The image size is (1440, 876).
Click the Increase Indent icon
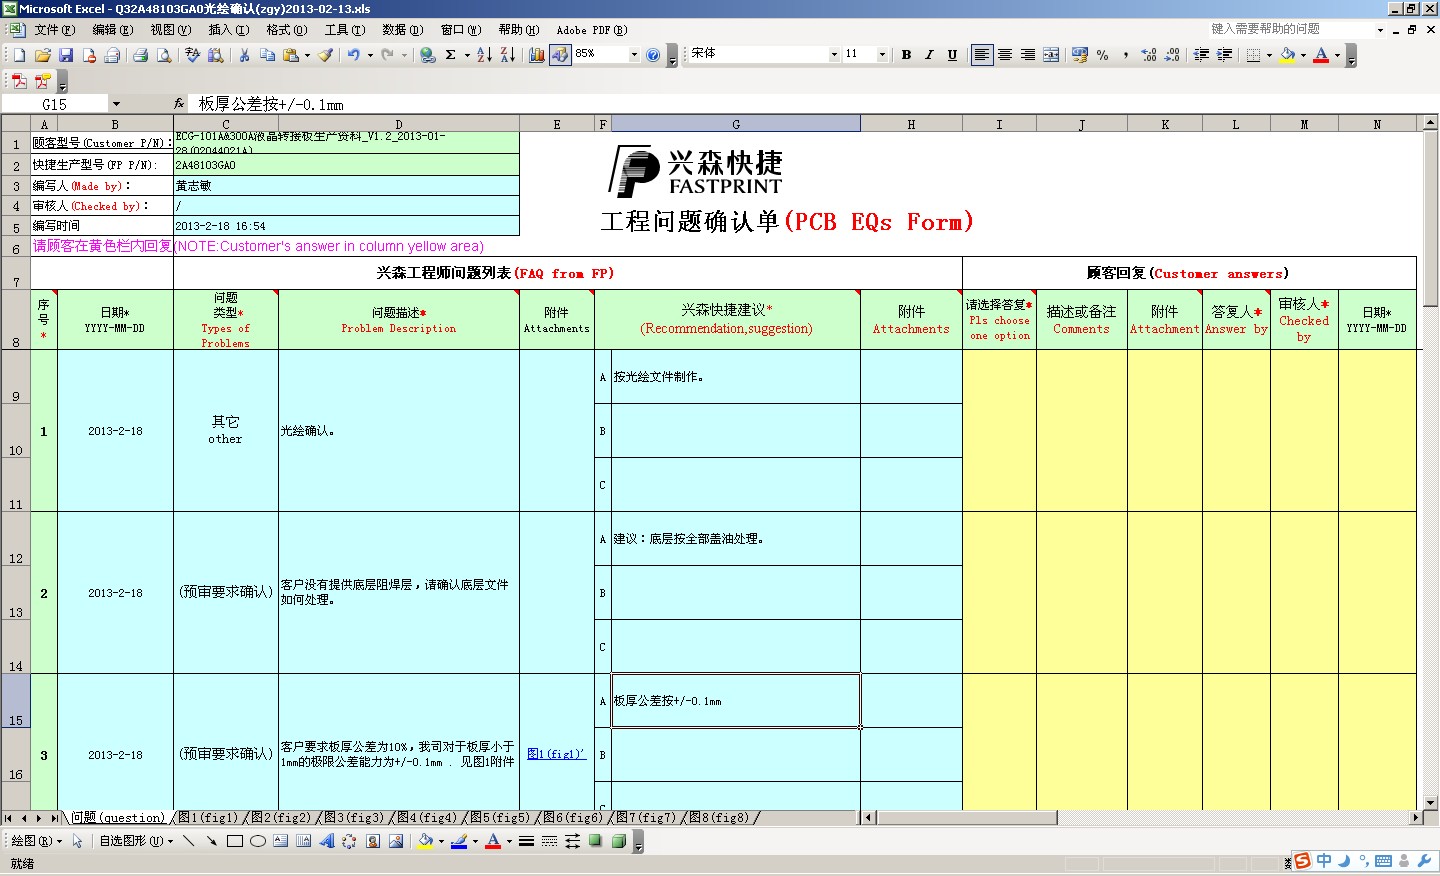[x=1225, y=55]
